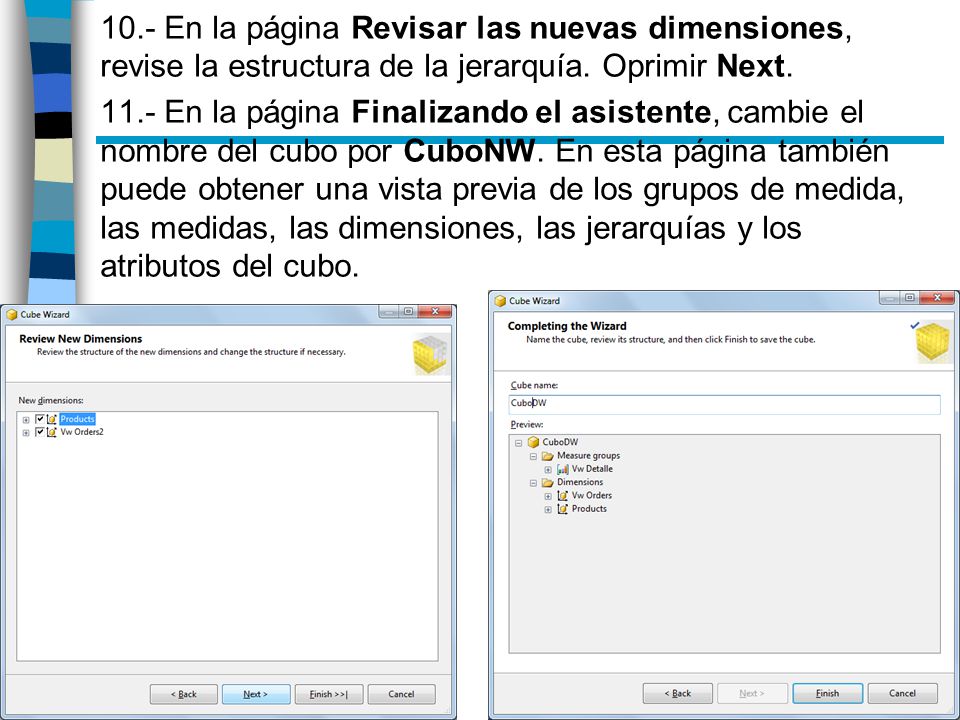The height and width of the screenshot is (720, 960).
Task: Click the Products dimension icon in Preview
Action: pyautogui.click(x=563, y=509)
